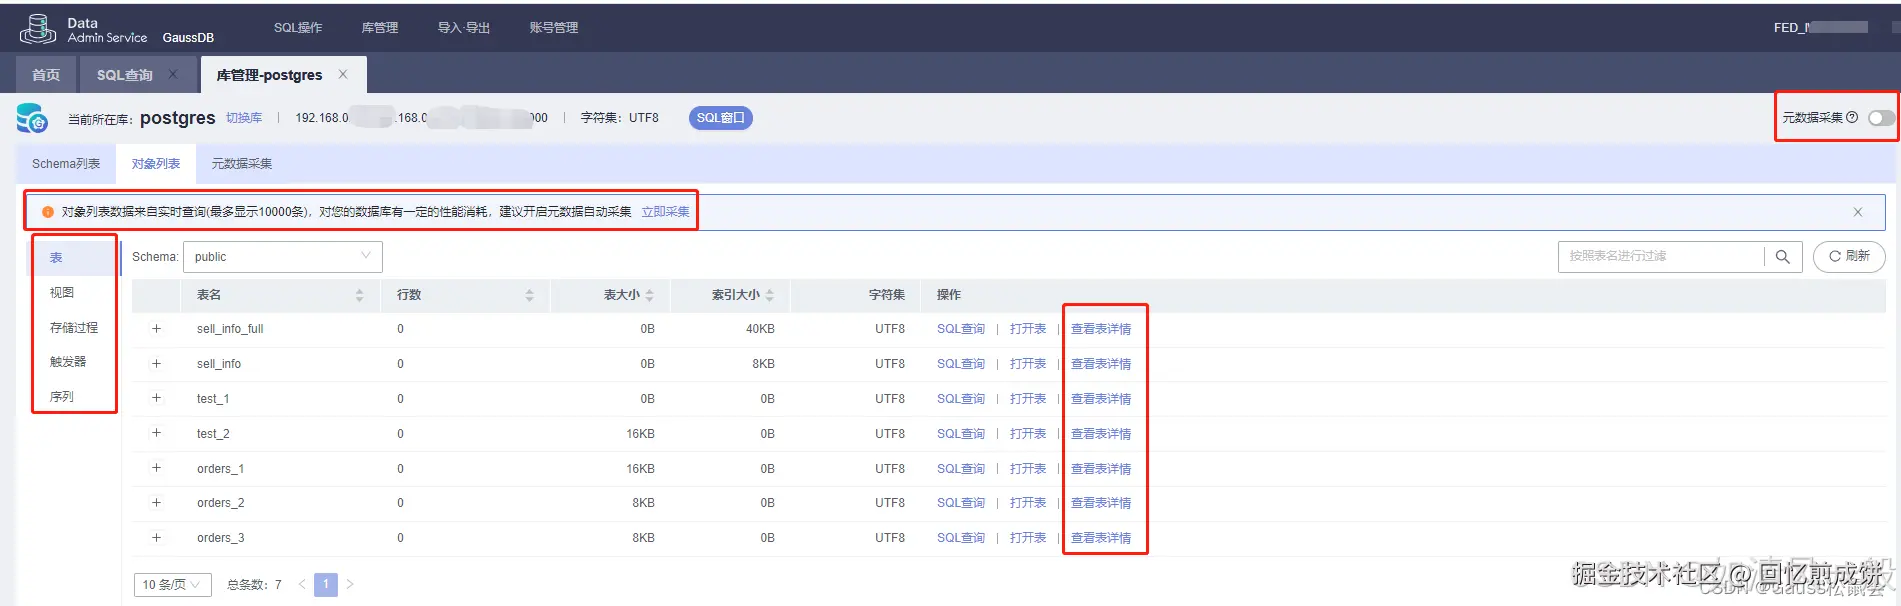
Task: Click the 立即采集 link
Action: click(x=665, y=212)
